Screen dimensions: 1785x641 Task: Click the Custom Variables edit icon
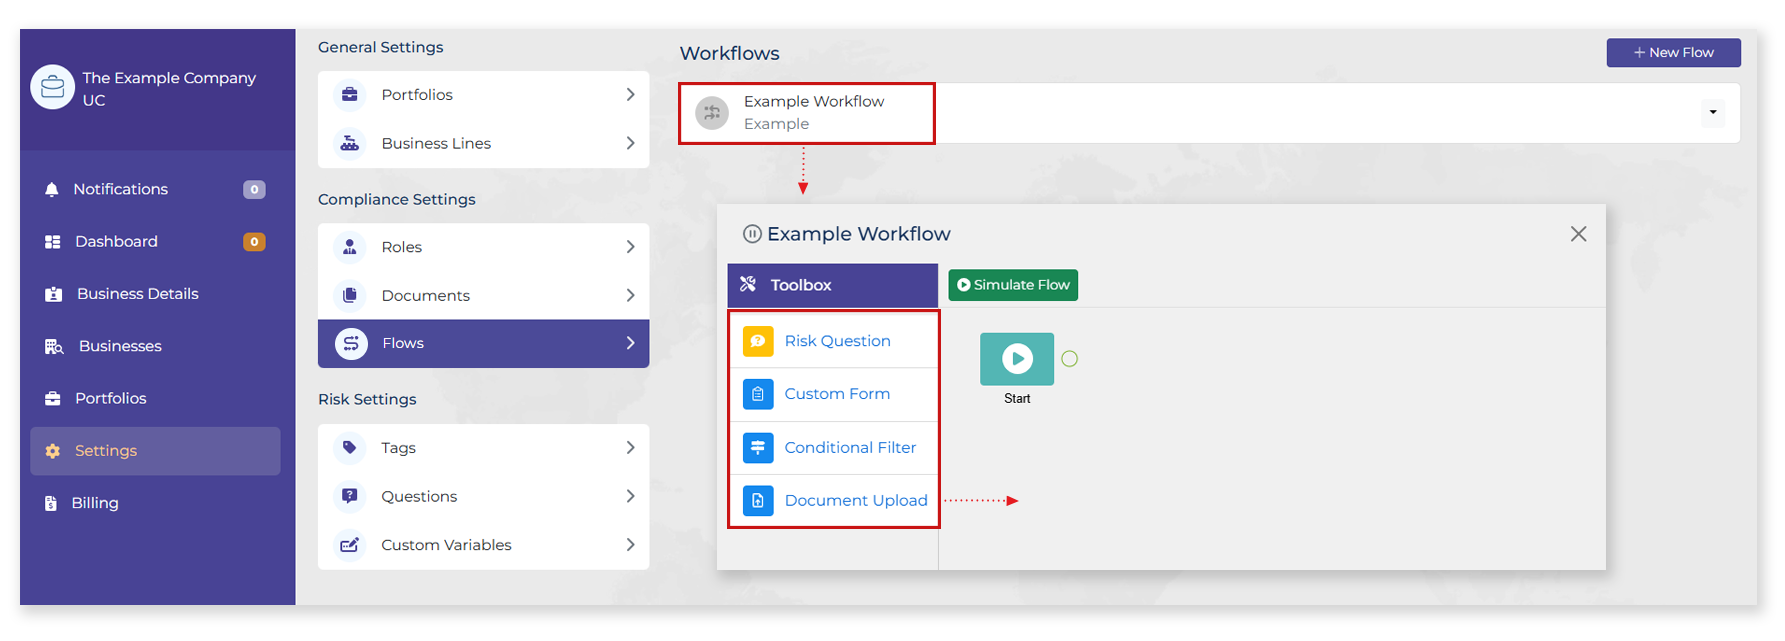(x=350, y=545)
